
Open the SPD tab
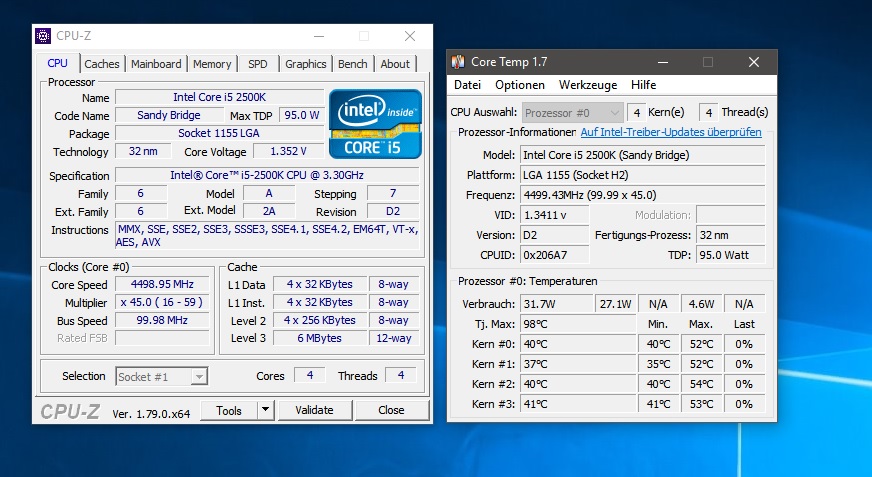pyautogui.click(x=257, y=64)
